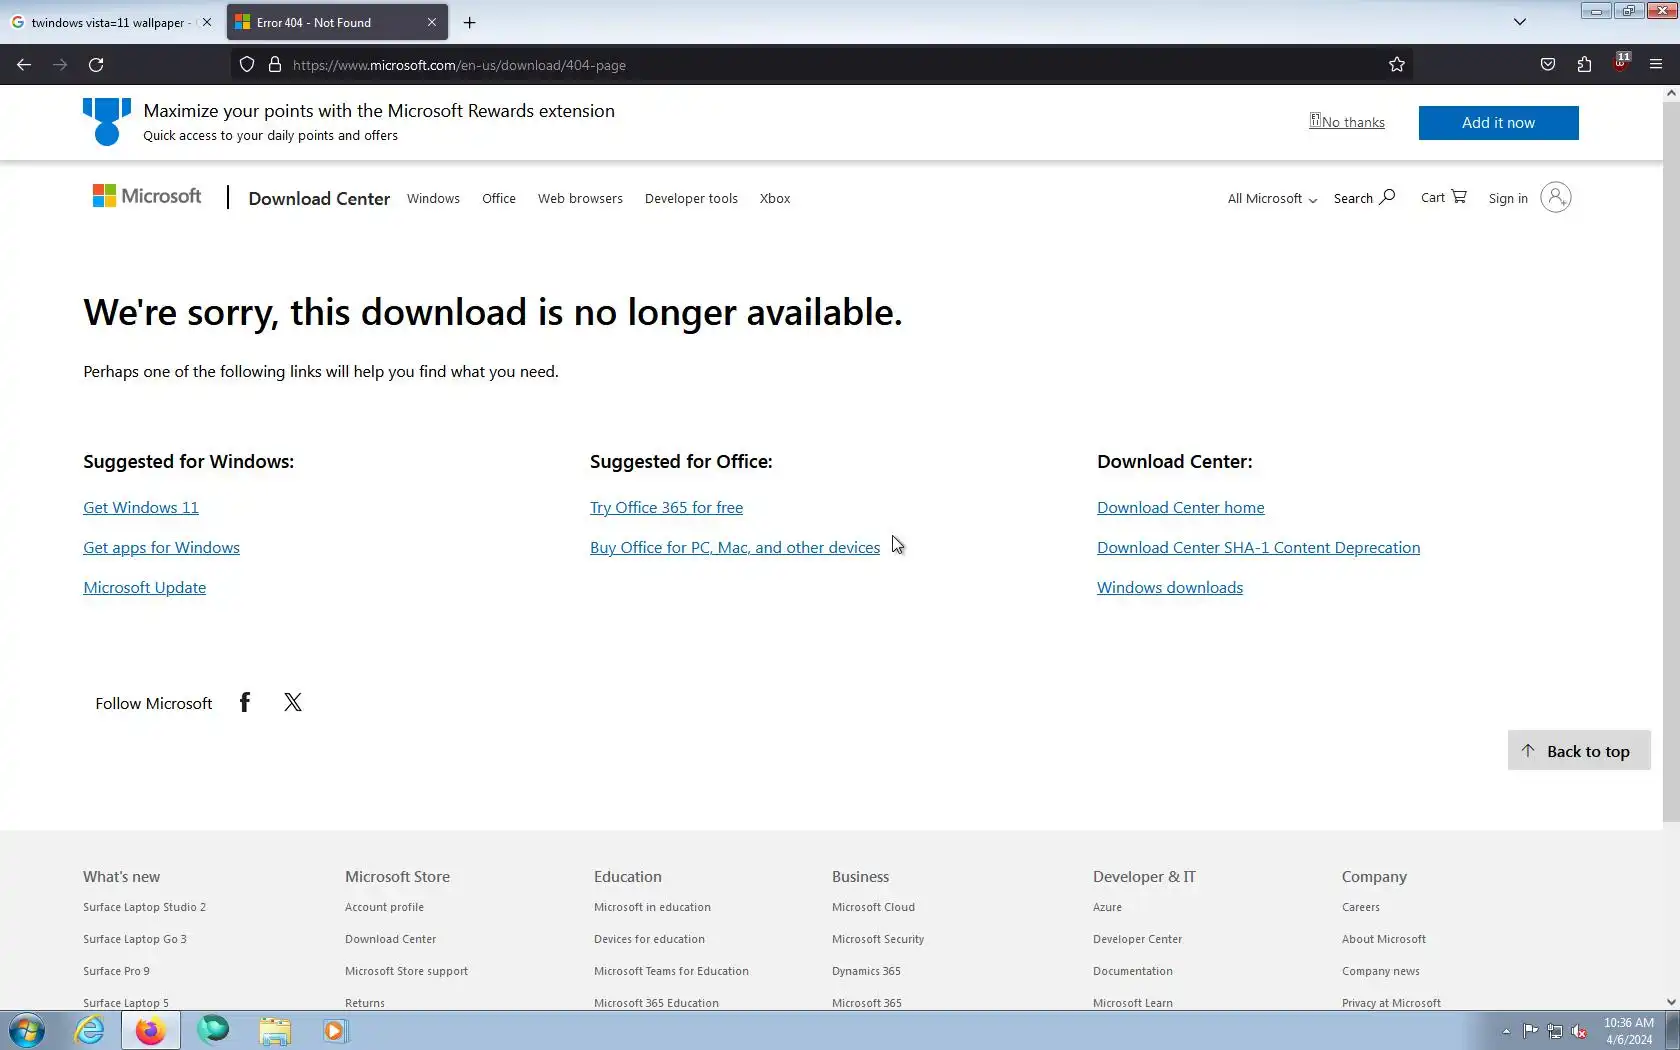Go back using the browser back arrow
This screenshot has height=1050, width=1680.
(x=24, y=65)
